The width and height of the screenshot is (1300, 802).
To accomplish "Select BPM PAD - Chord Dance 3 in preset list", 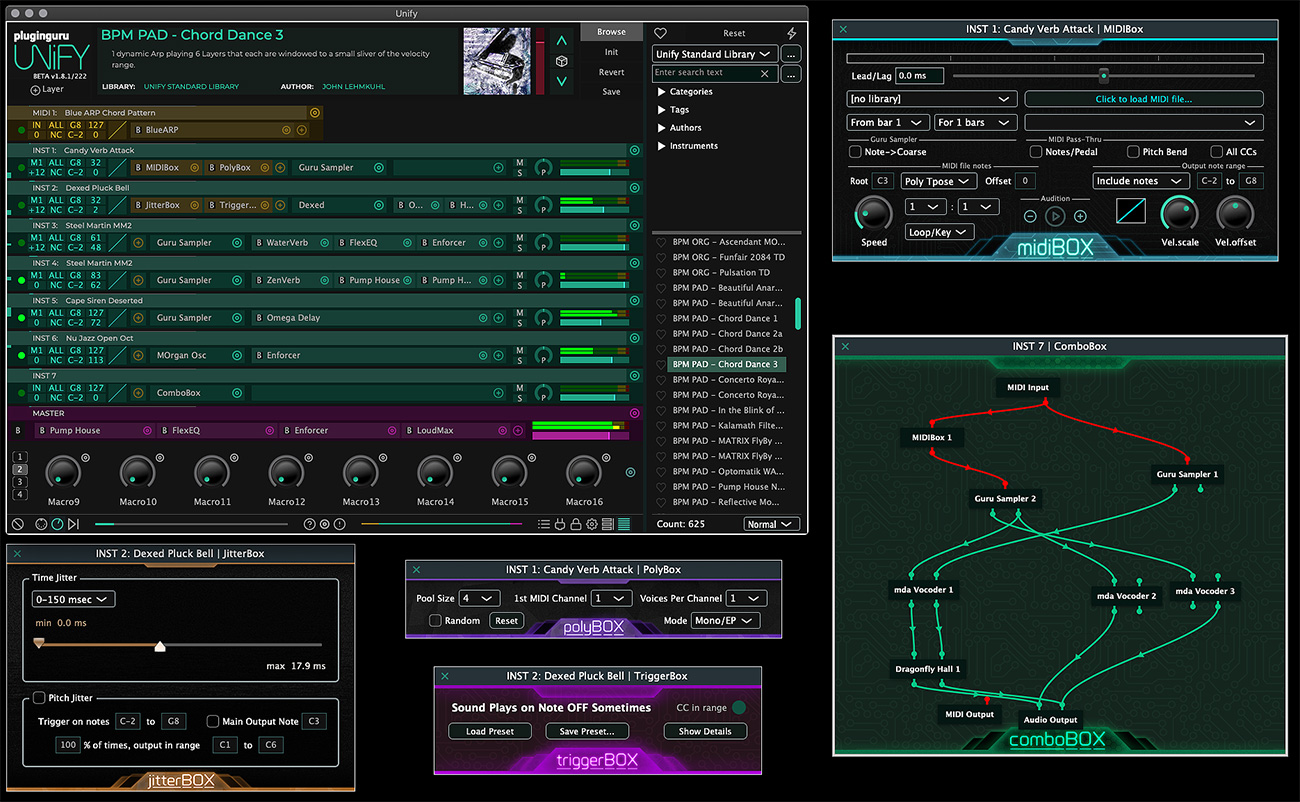I will (726, 364).
